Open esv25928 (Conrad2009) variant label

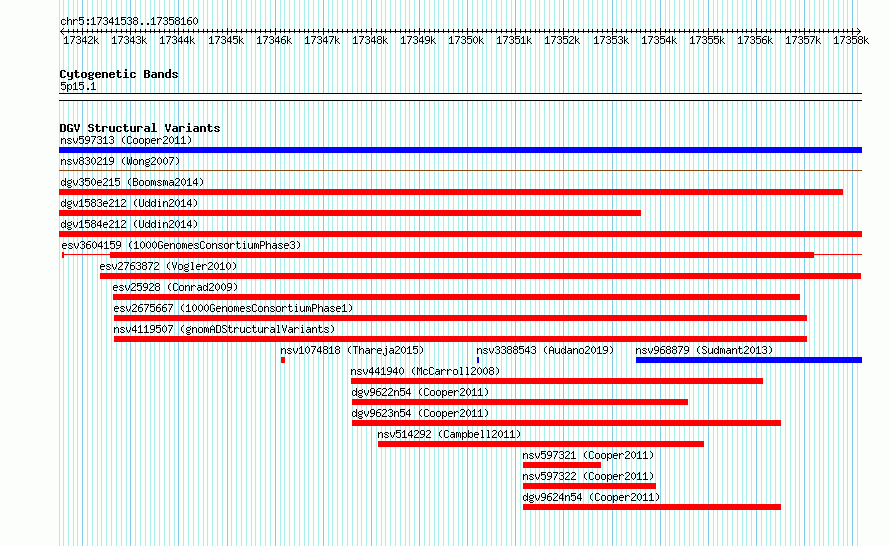coord(175,287)
